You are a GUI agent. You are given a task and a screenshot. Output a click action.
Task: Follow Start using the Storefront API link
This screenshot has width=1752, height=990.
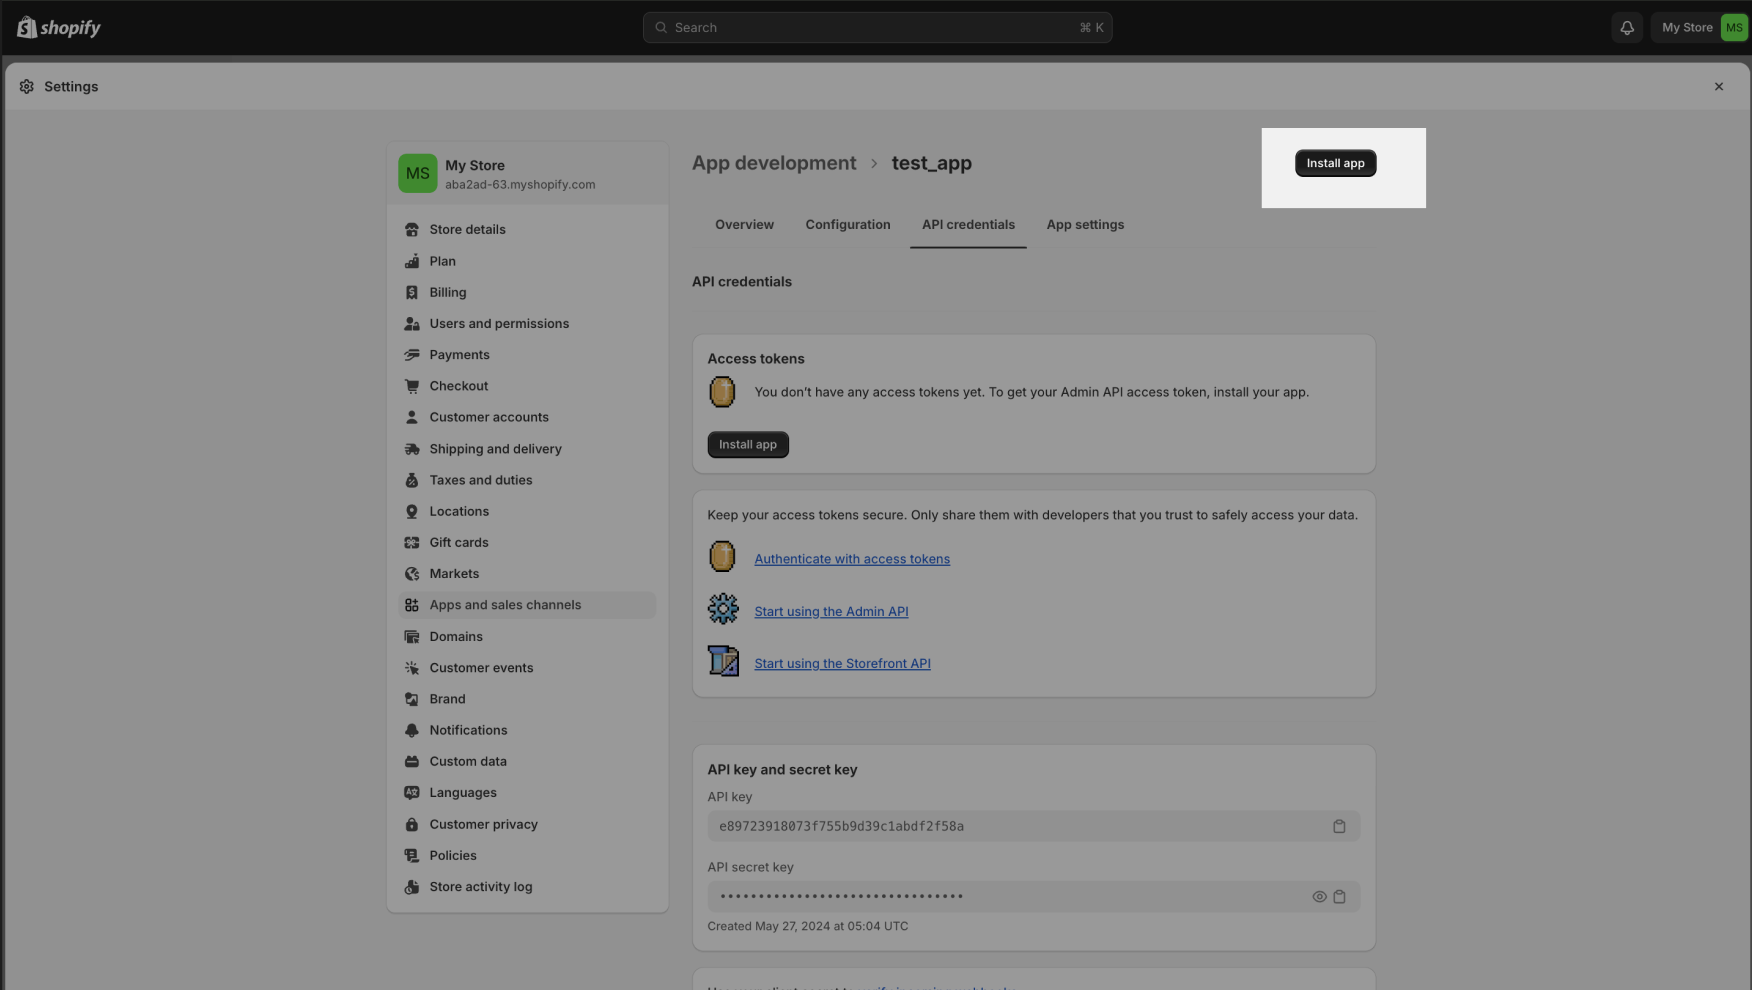[841, 663]
